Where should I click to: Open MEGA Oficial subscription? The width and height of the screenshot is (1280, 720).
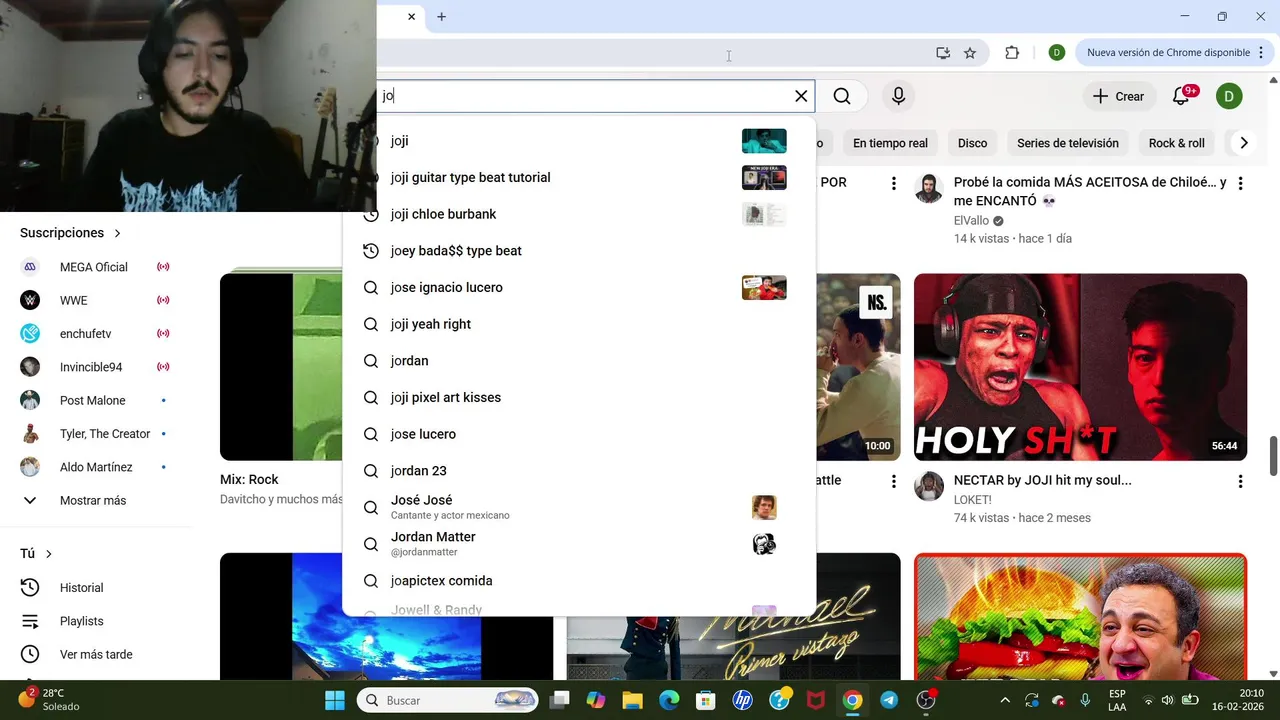point(95,267)
